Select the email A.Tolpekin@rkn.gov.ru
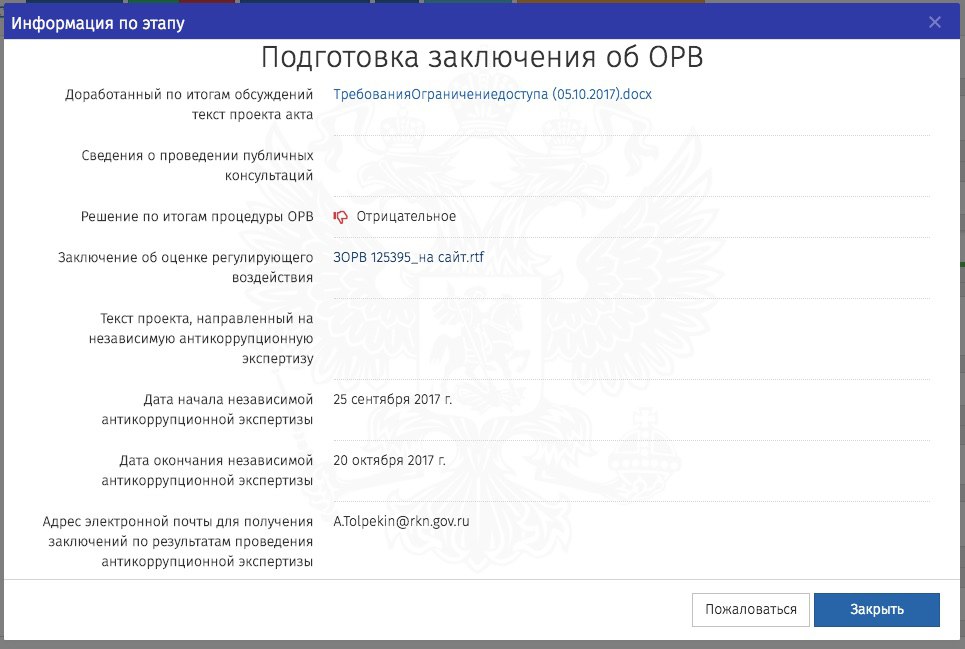Viewport: 965px width, 649px height. click(401, 521)
